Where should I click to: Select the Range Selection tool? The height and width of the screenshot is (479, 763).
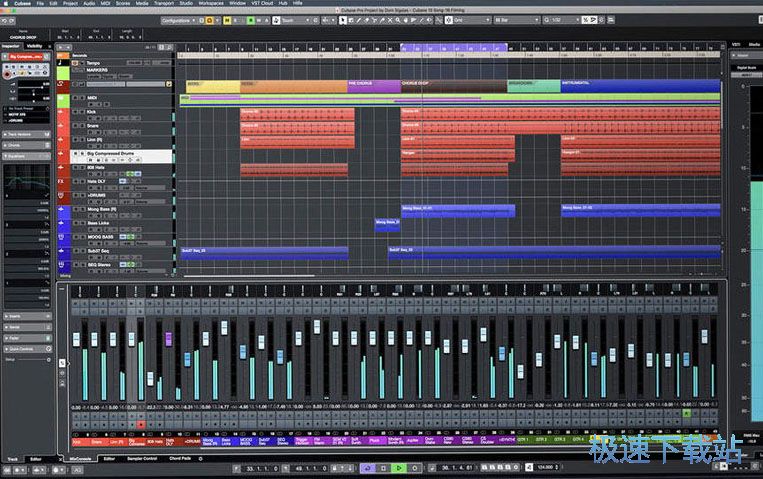351,20
